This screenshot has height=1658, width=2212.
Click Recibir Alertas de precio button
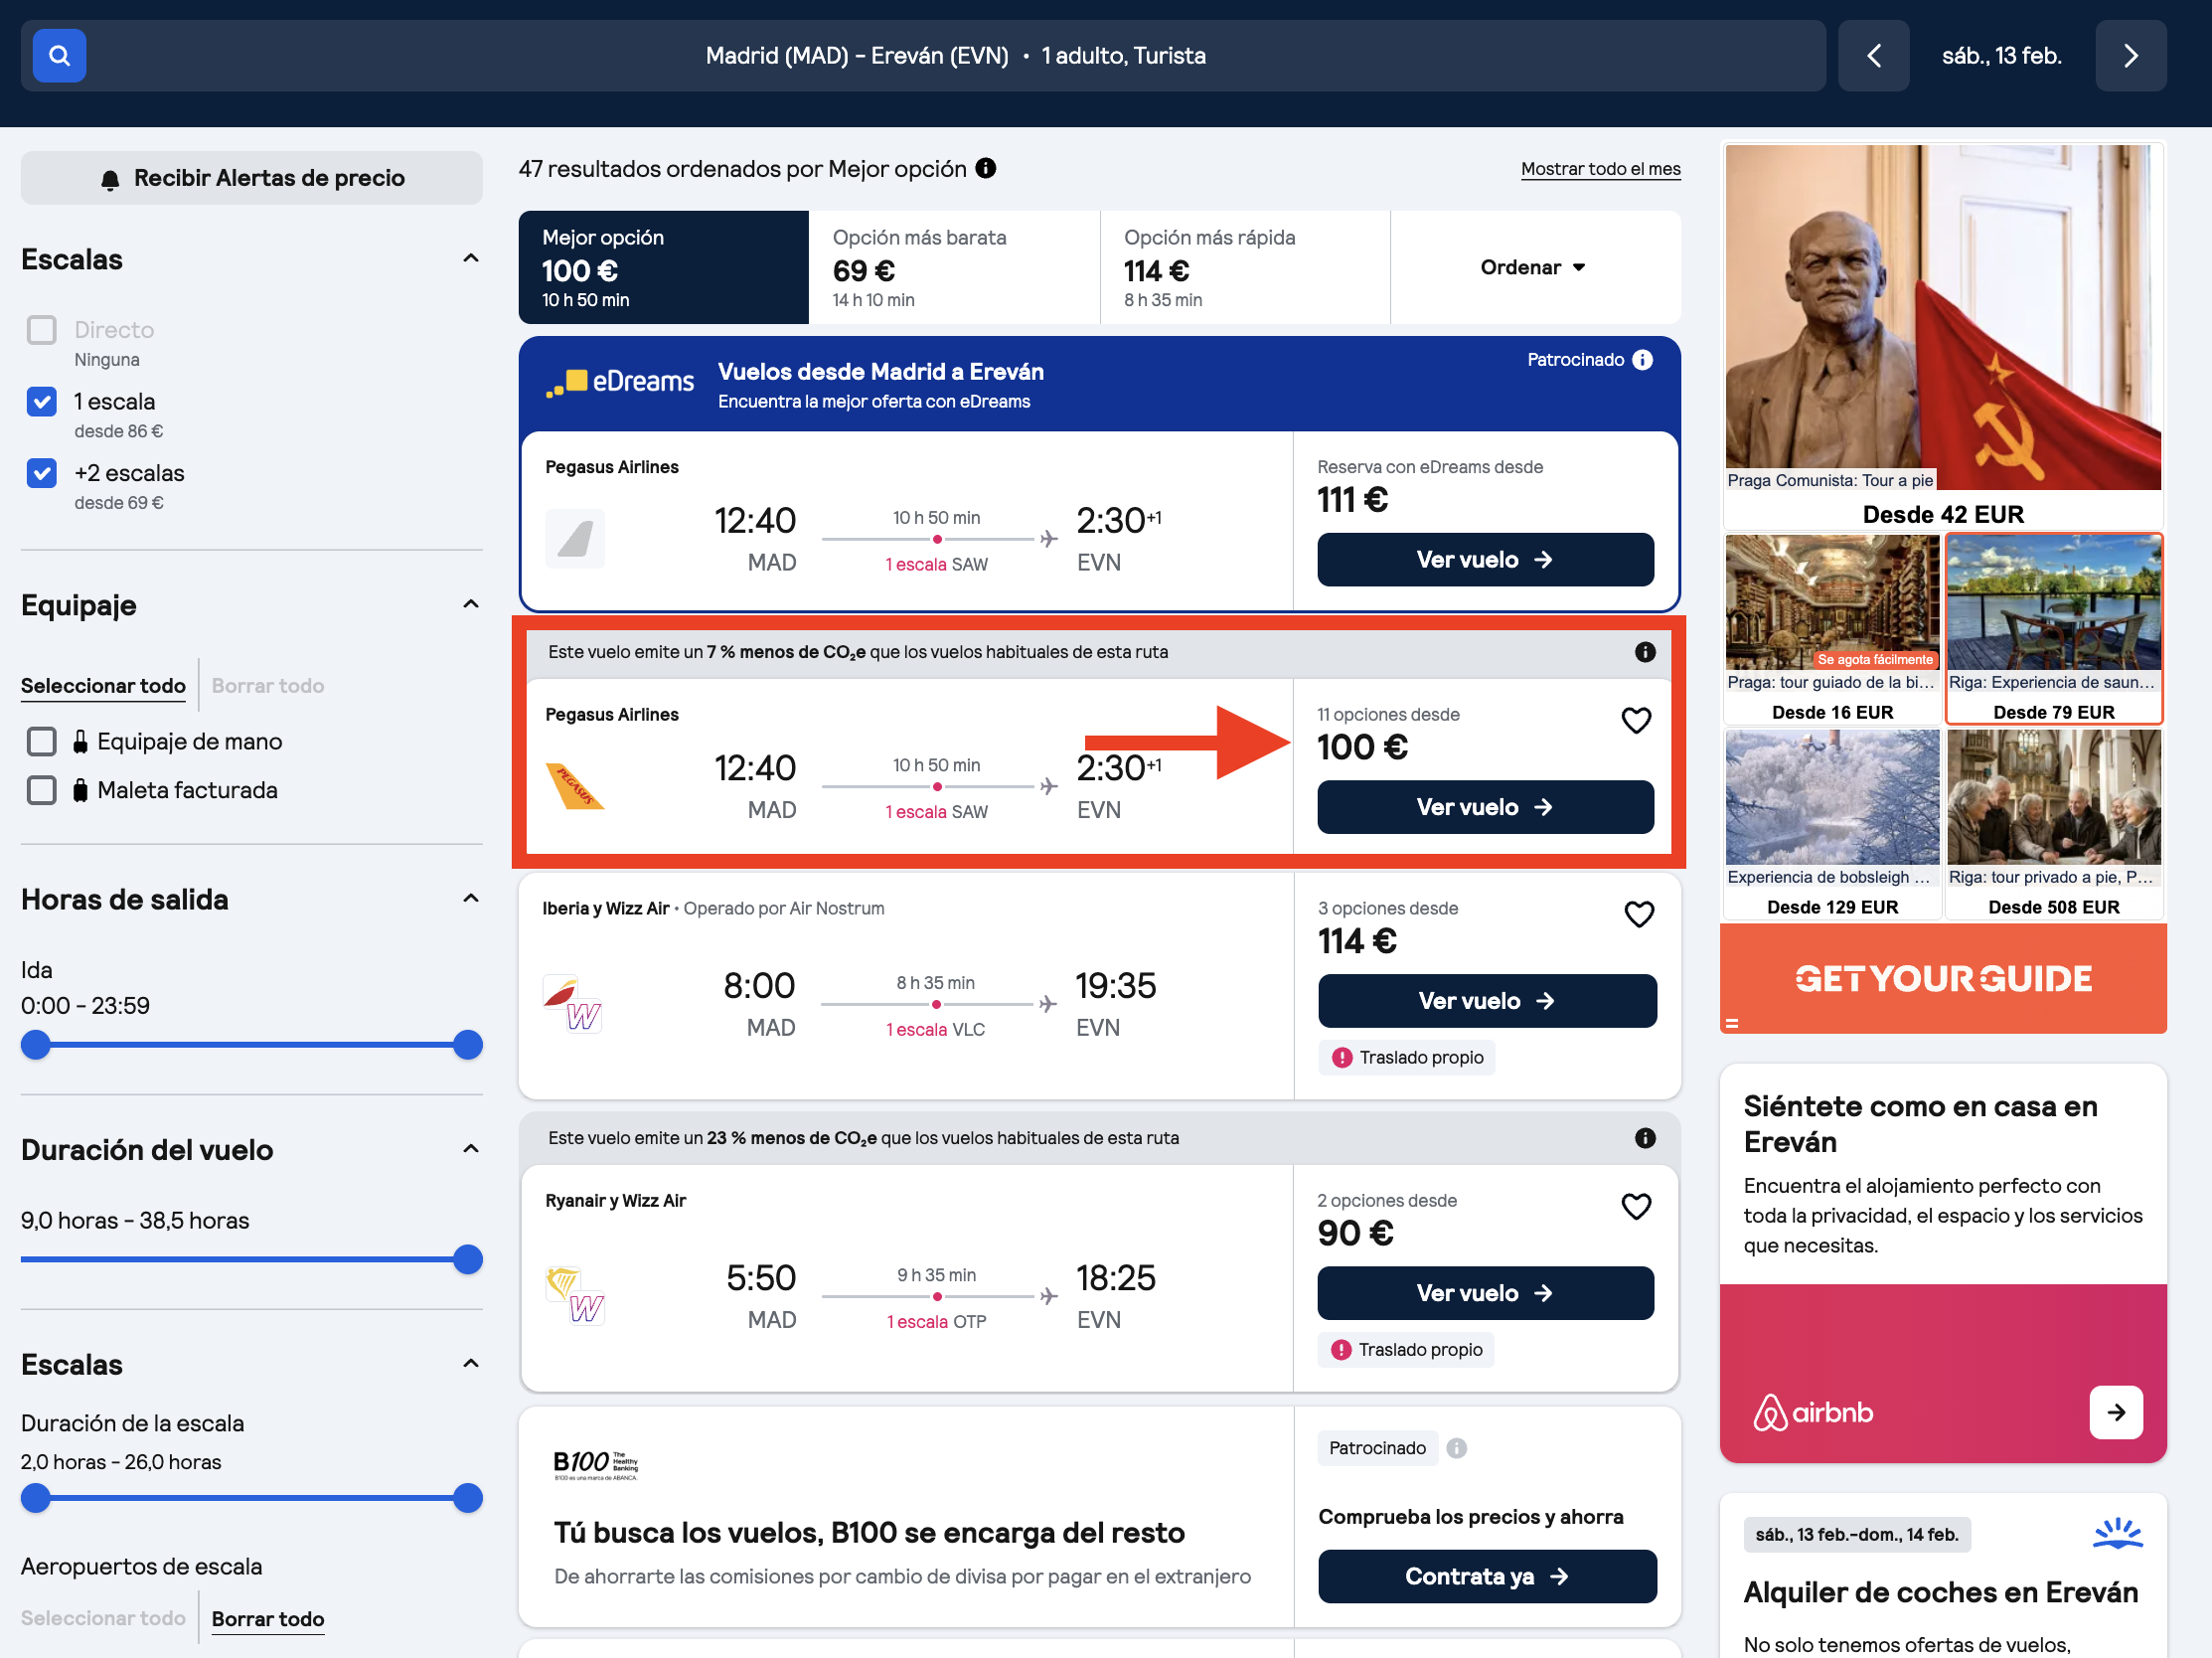(252, 178)
